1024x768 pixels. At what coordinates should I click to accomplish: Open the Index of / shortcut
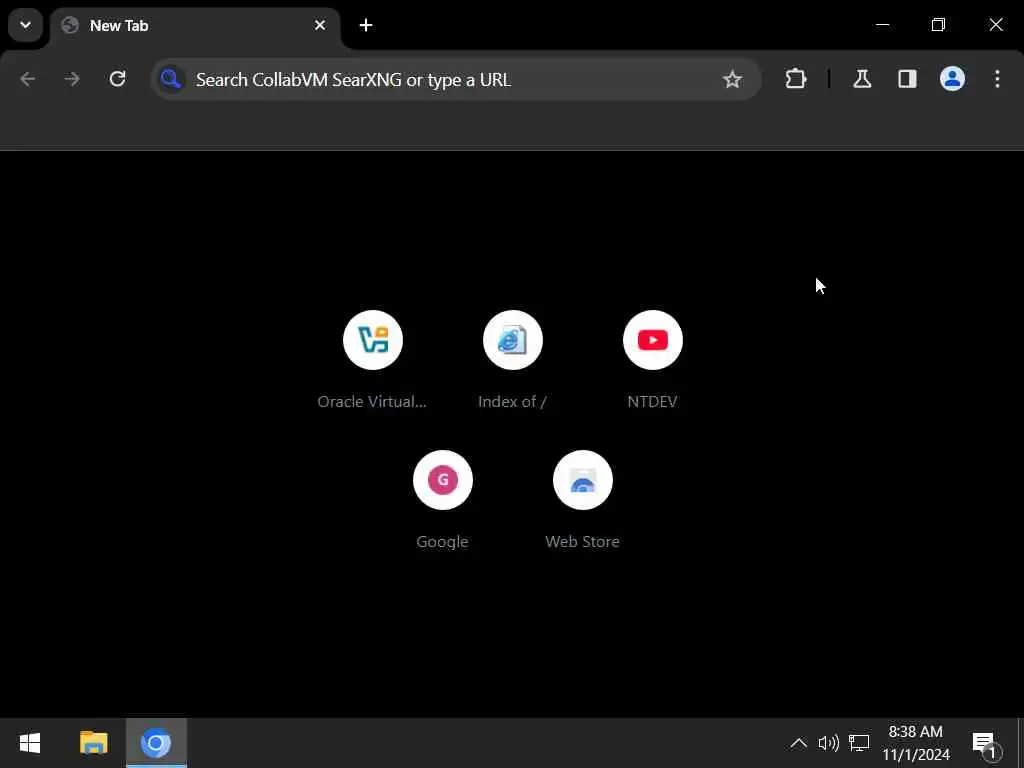click(x=513, y=360)
